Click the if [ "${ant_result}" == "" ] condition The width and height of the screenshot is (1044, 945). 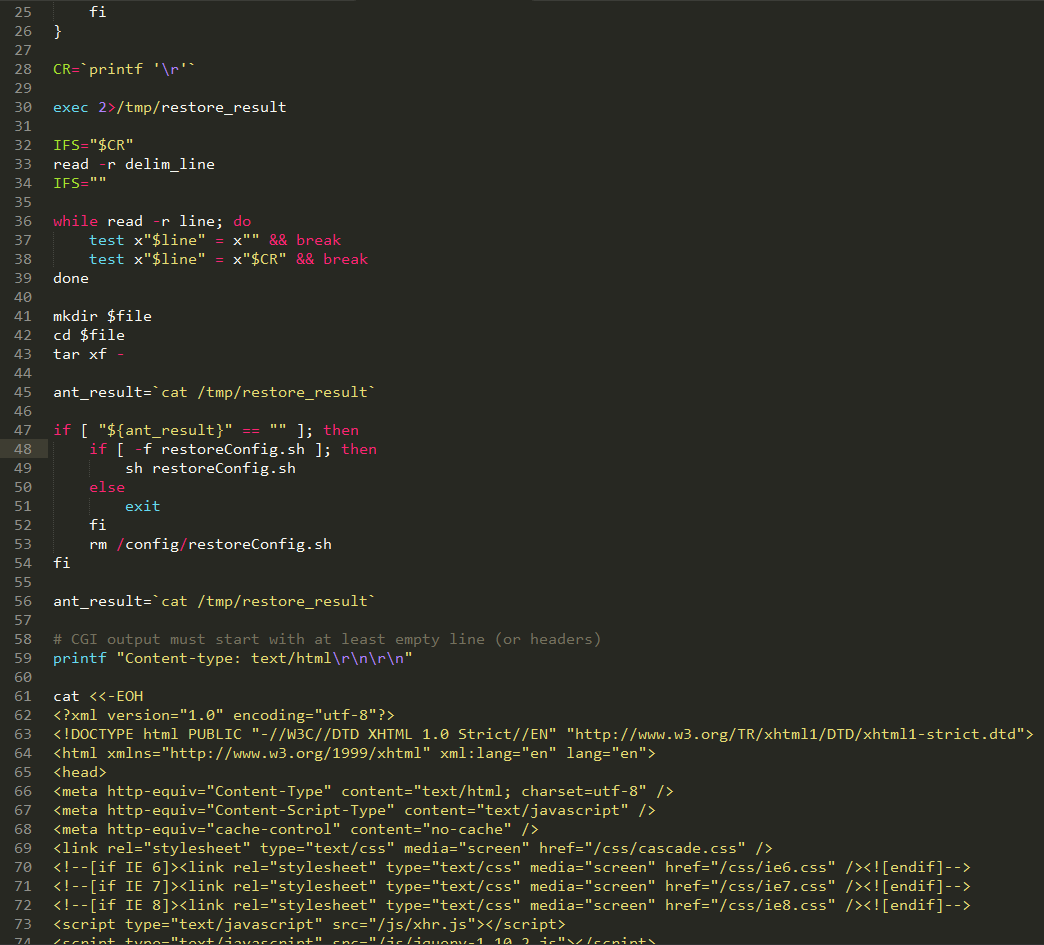pyautogui.click(x=206, y=430)
